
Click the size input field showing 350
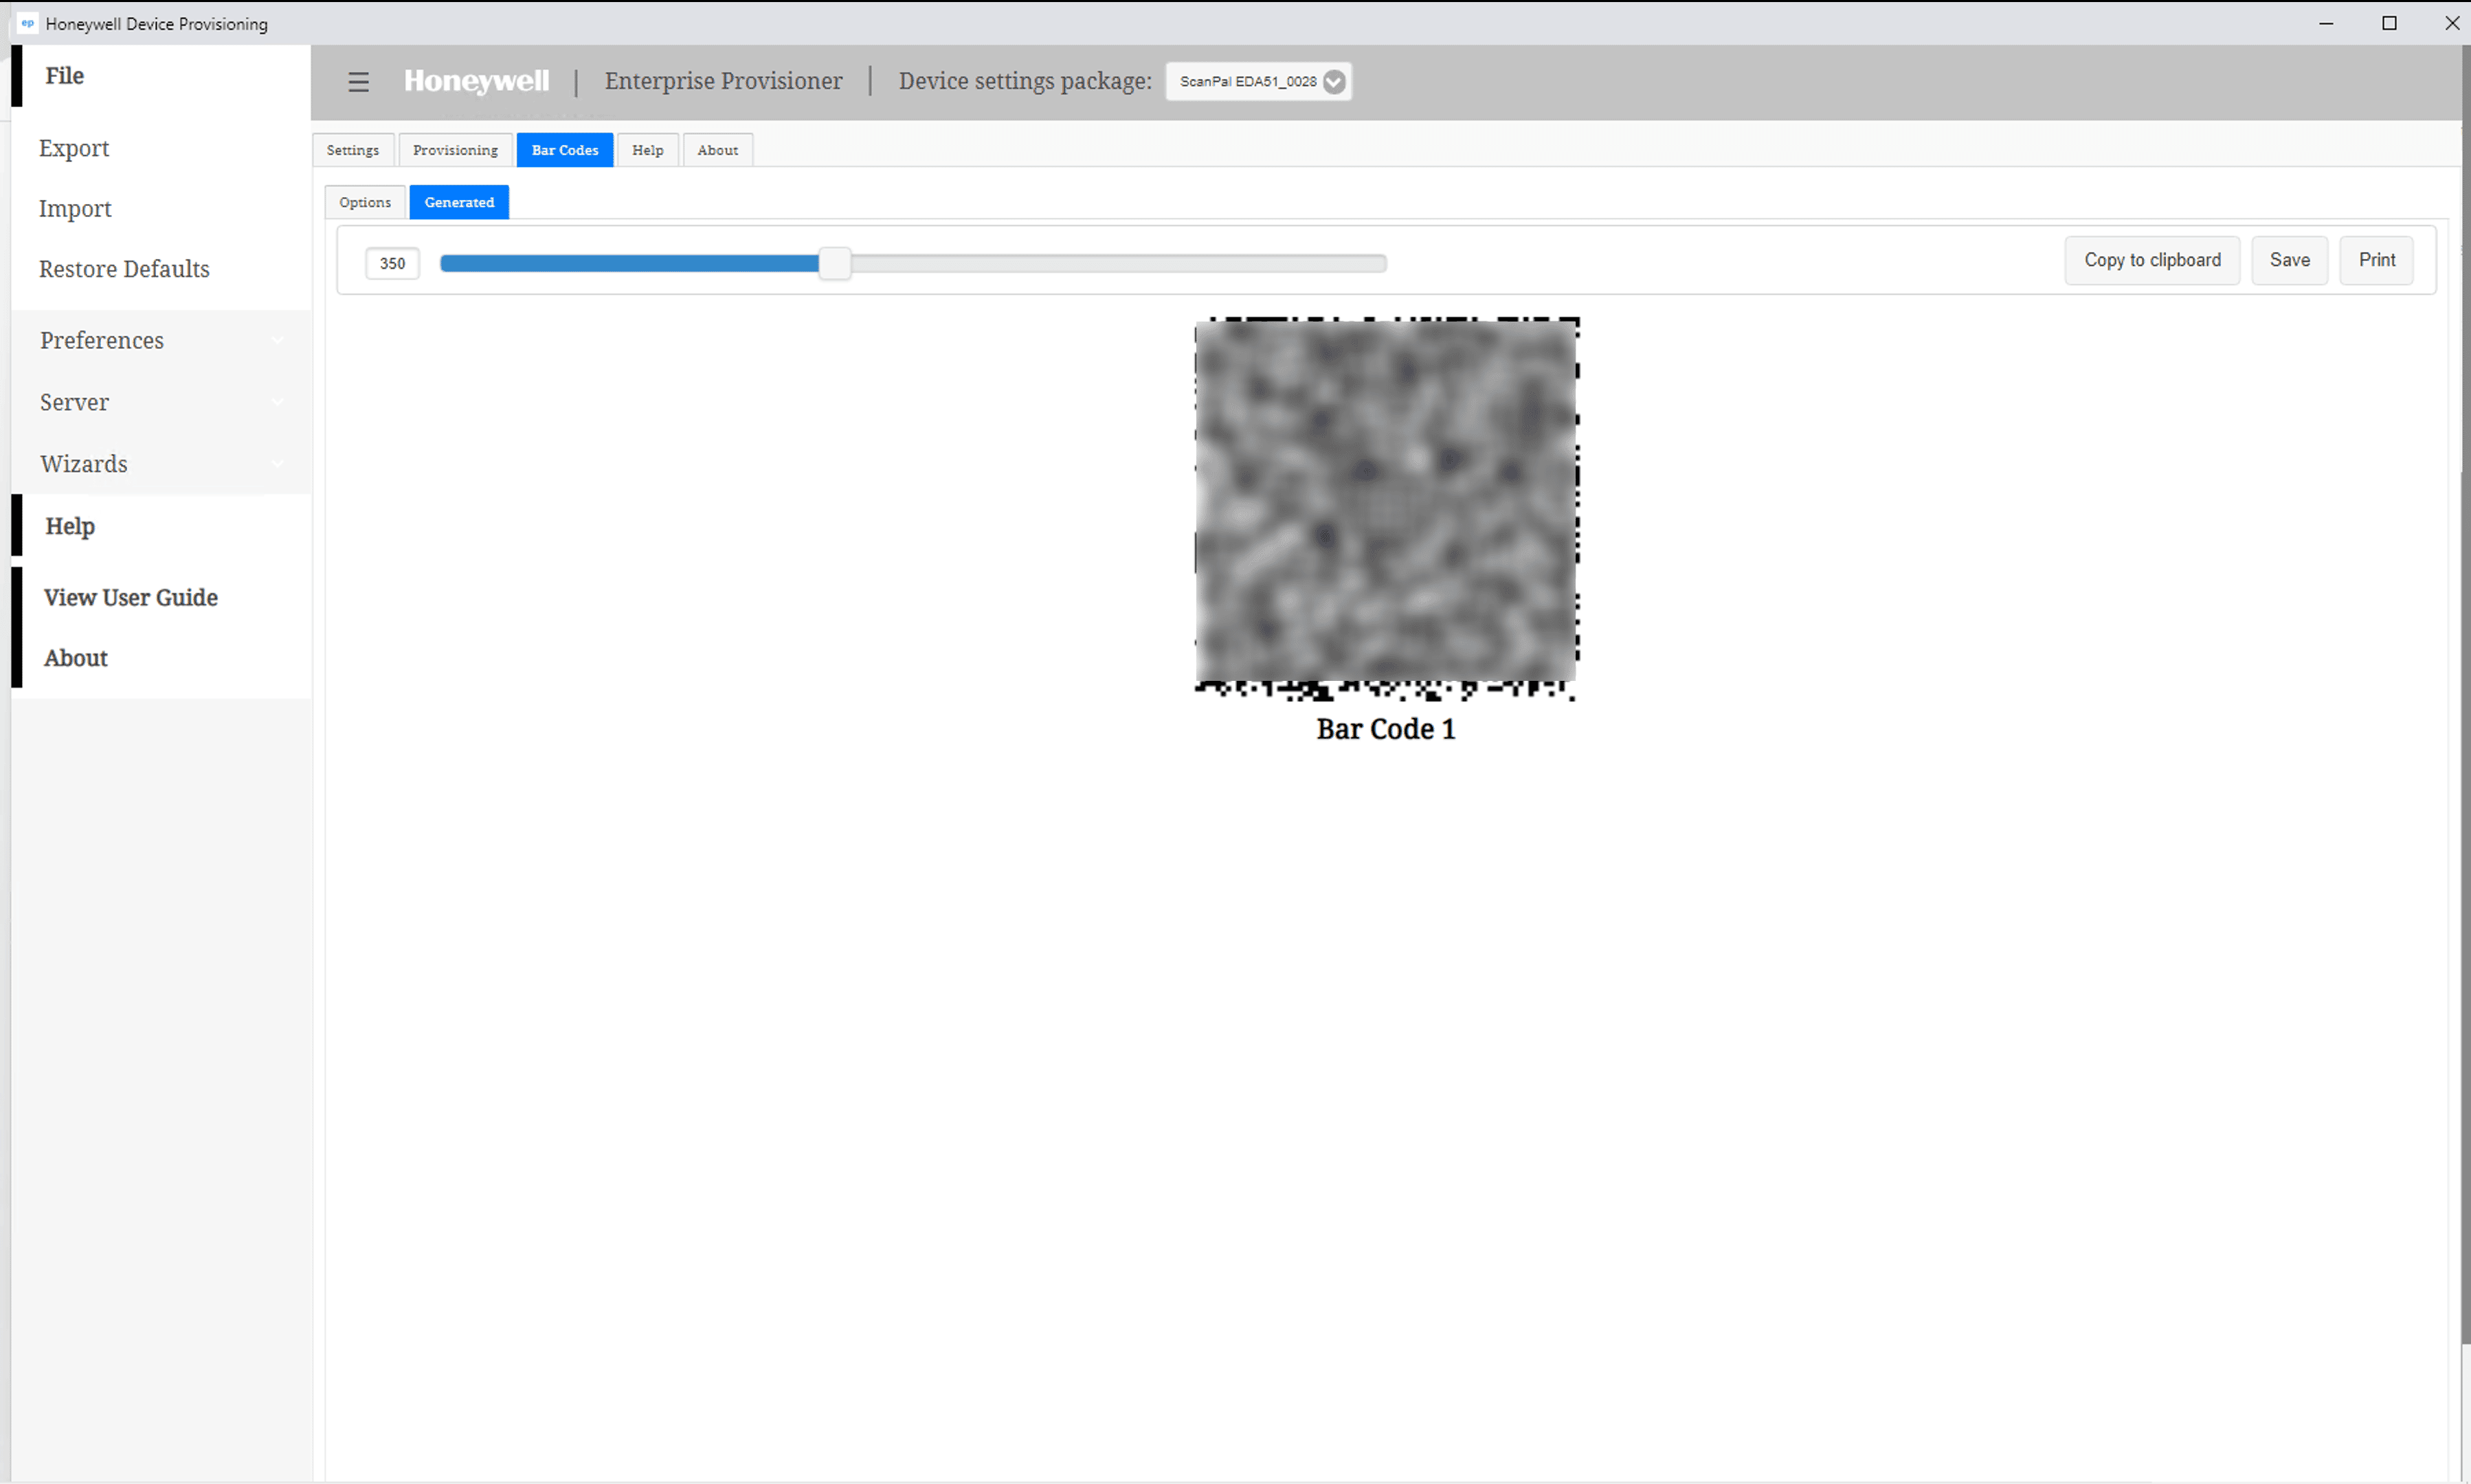(392, 264)
